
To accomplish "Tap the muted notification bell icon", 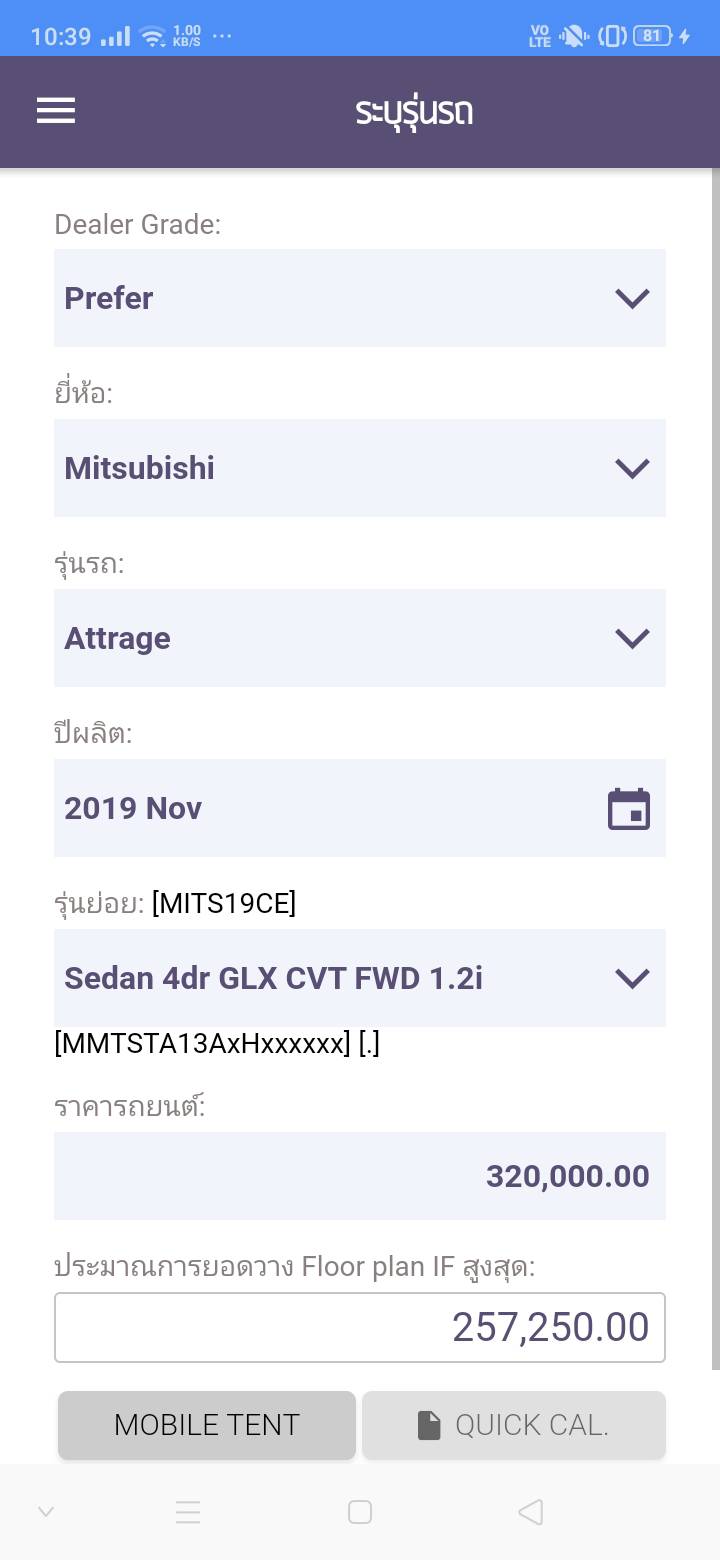I will [574, 37].
